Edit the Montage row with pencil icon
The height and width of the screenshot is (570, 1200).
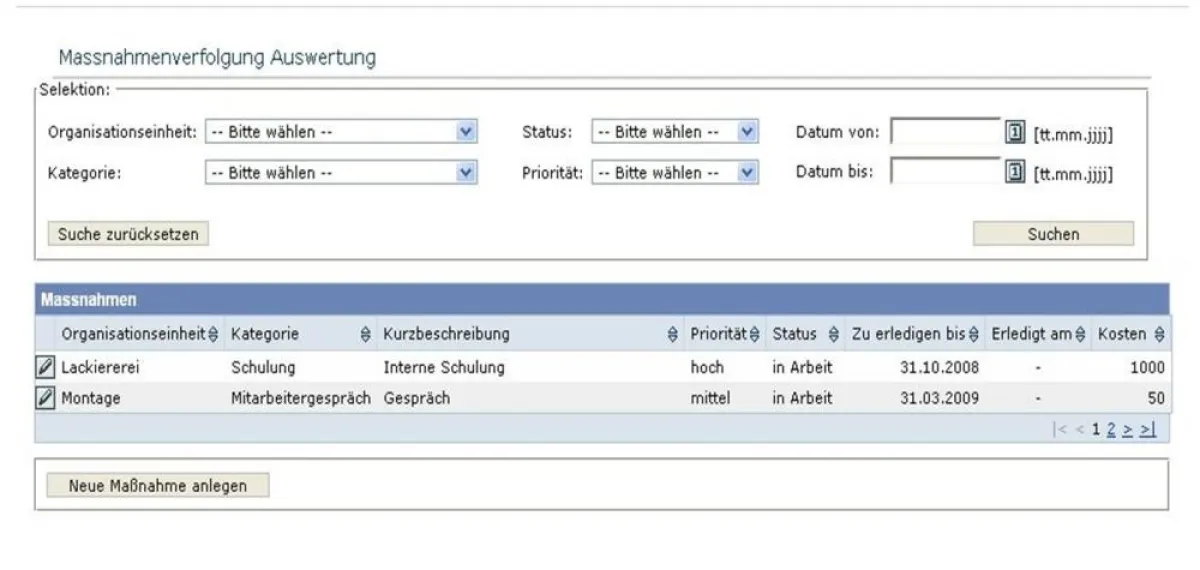(x=45, y=398)
